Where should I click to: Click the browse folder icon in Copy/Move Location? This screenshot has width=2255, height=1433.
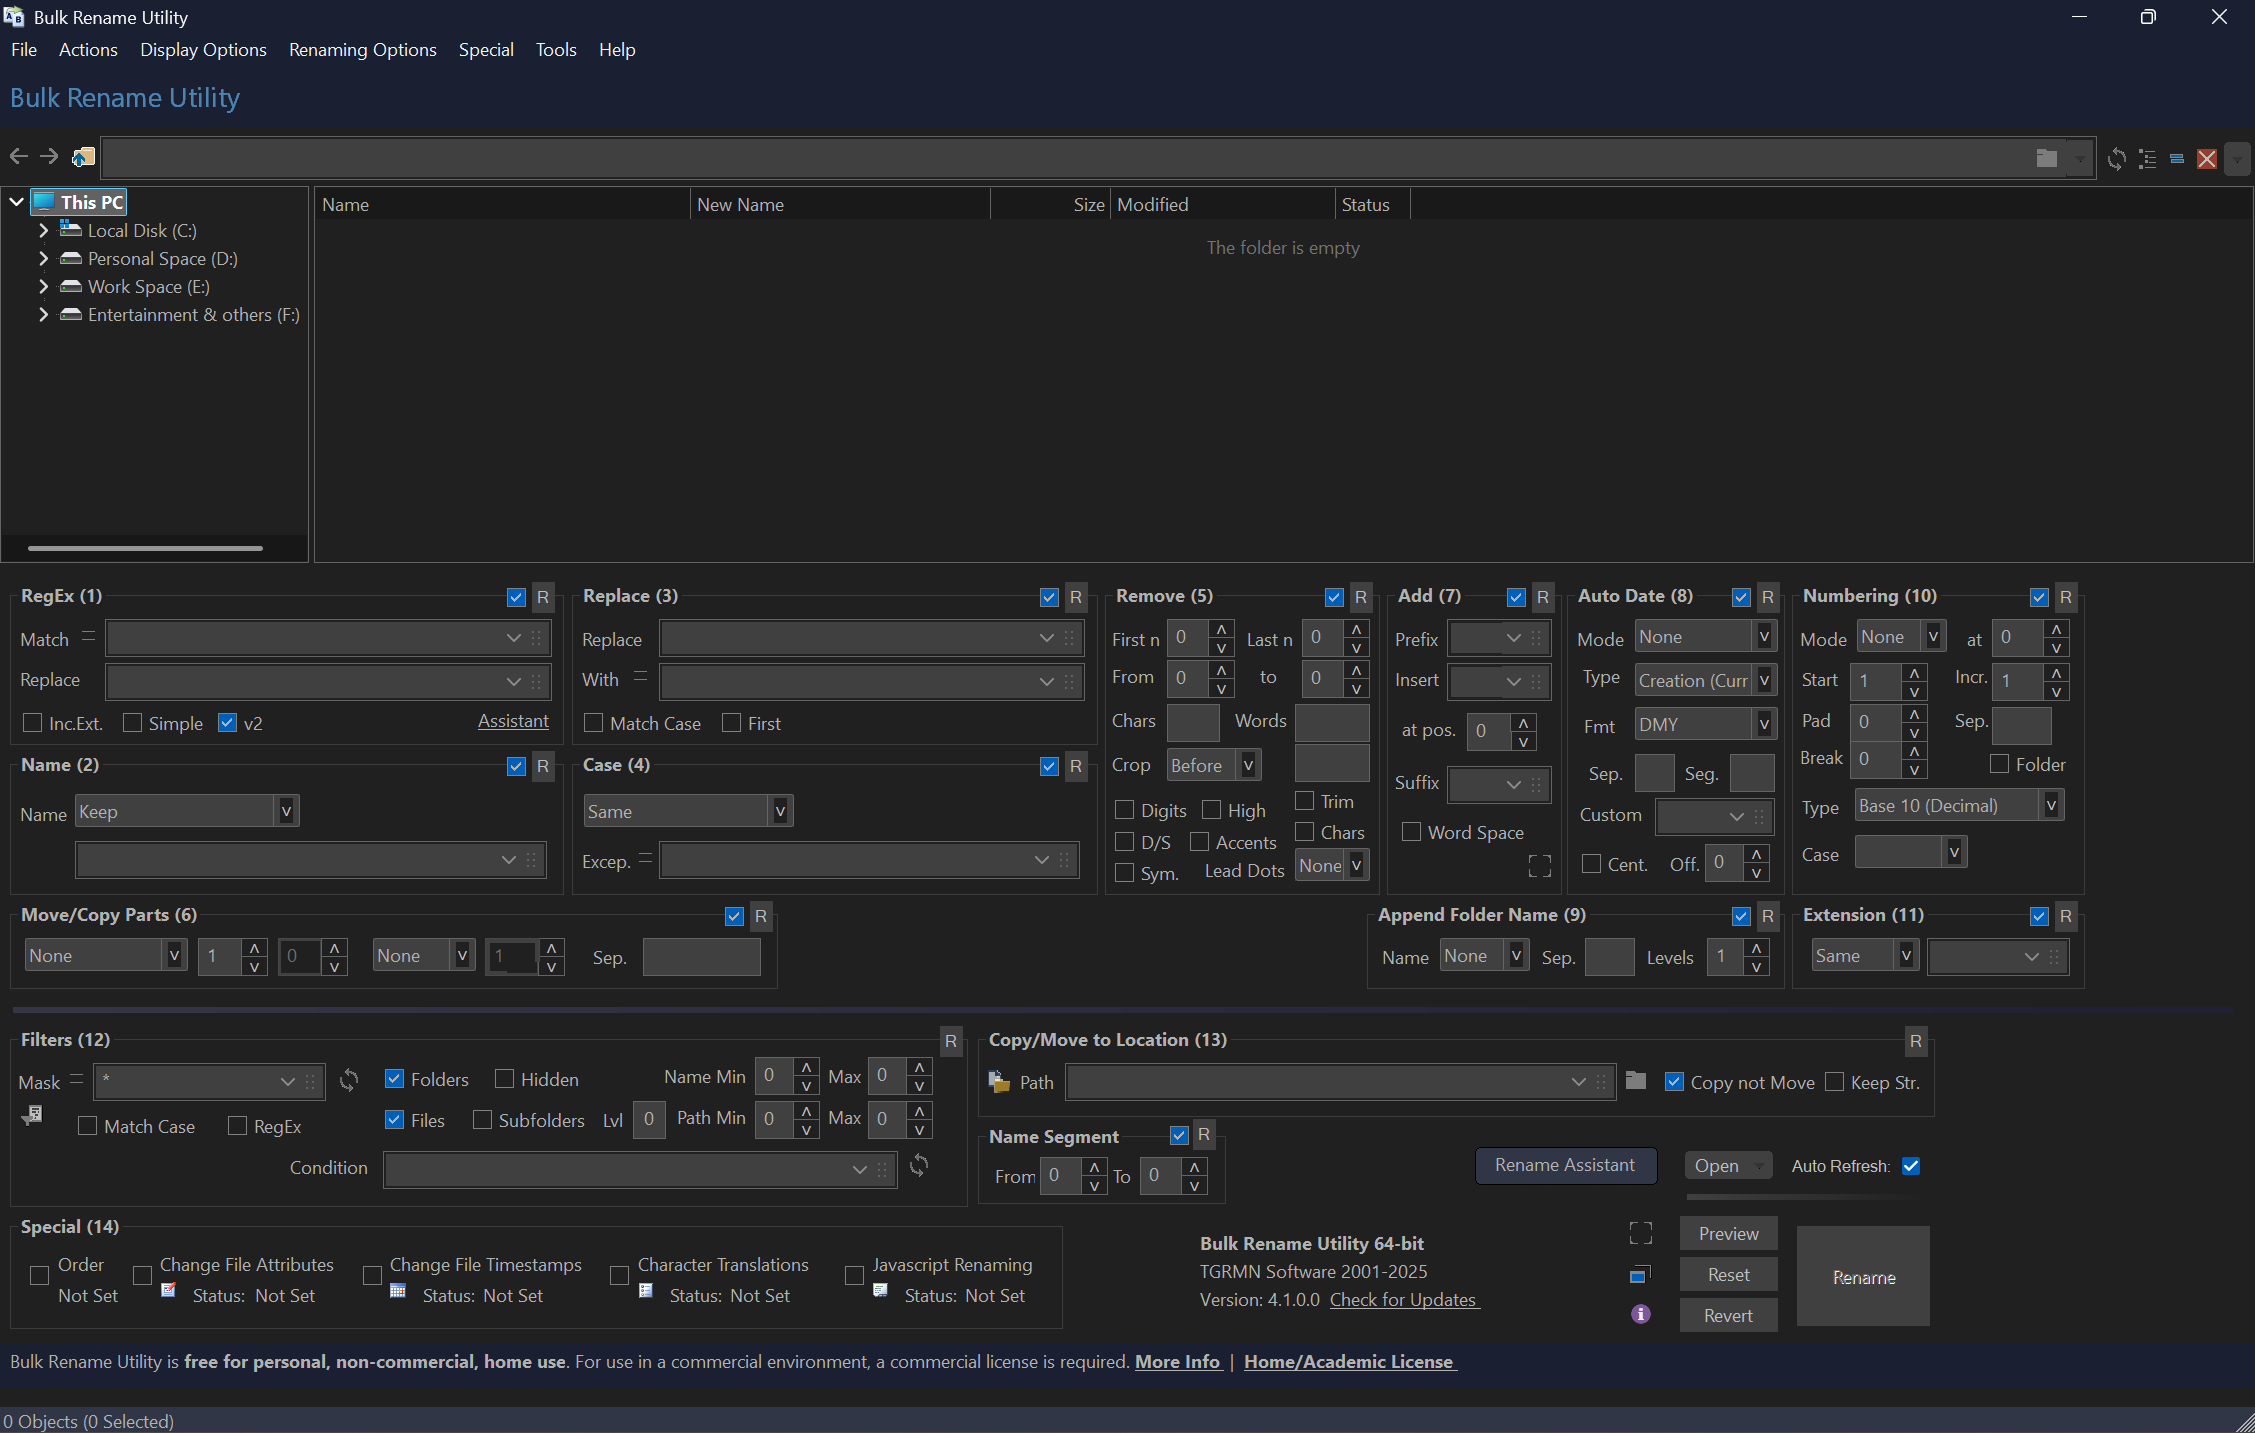coord(1636,1080)
